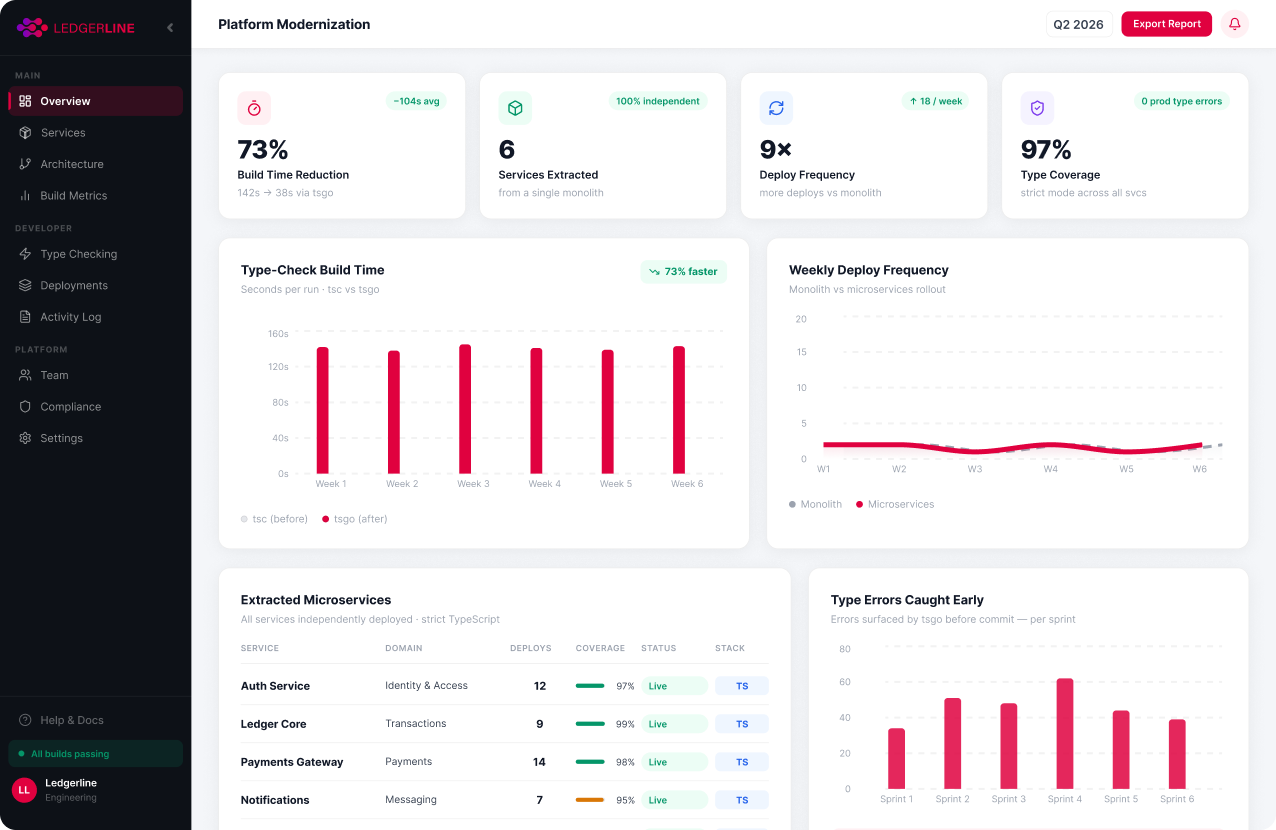The height and width of the screenshot is (830, 1276).
Task: Click the Auth Service coverage bar
Action: (x=590, y=686)
